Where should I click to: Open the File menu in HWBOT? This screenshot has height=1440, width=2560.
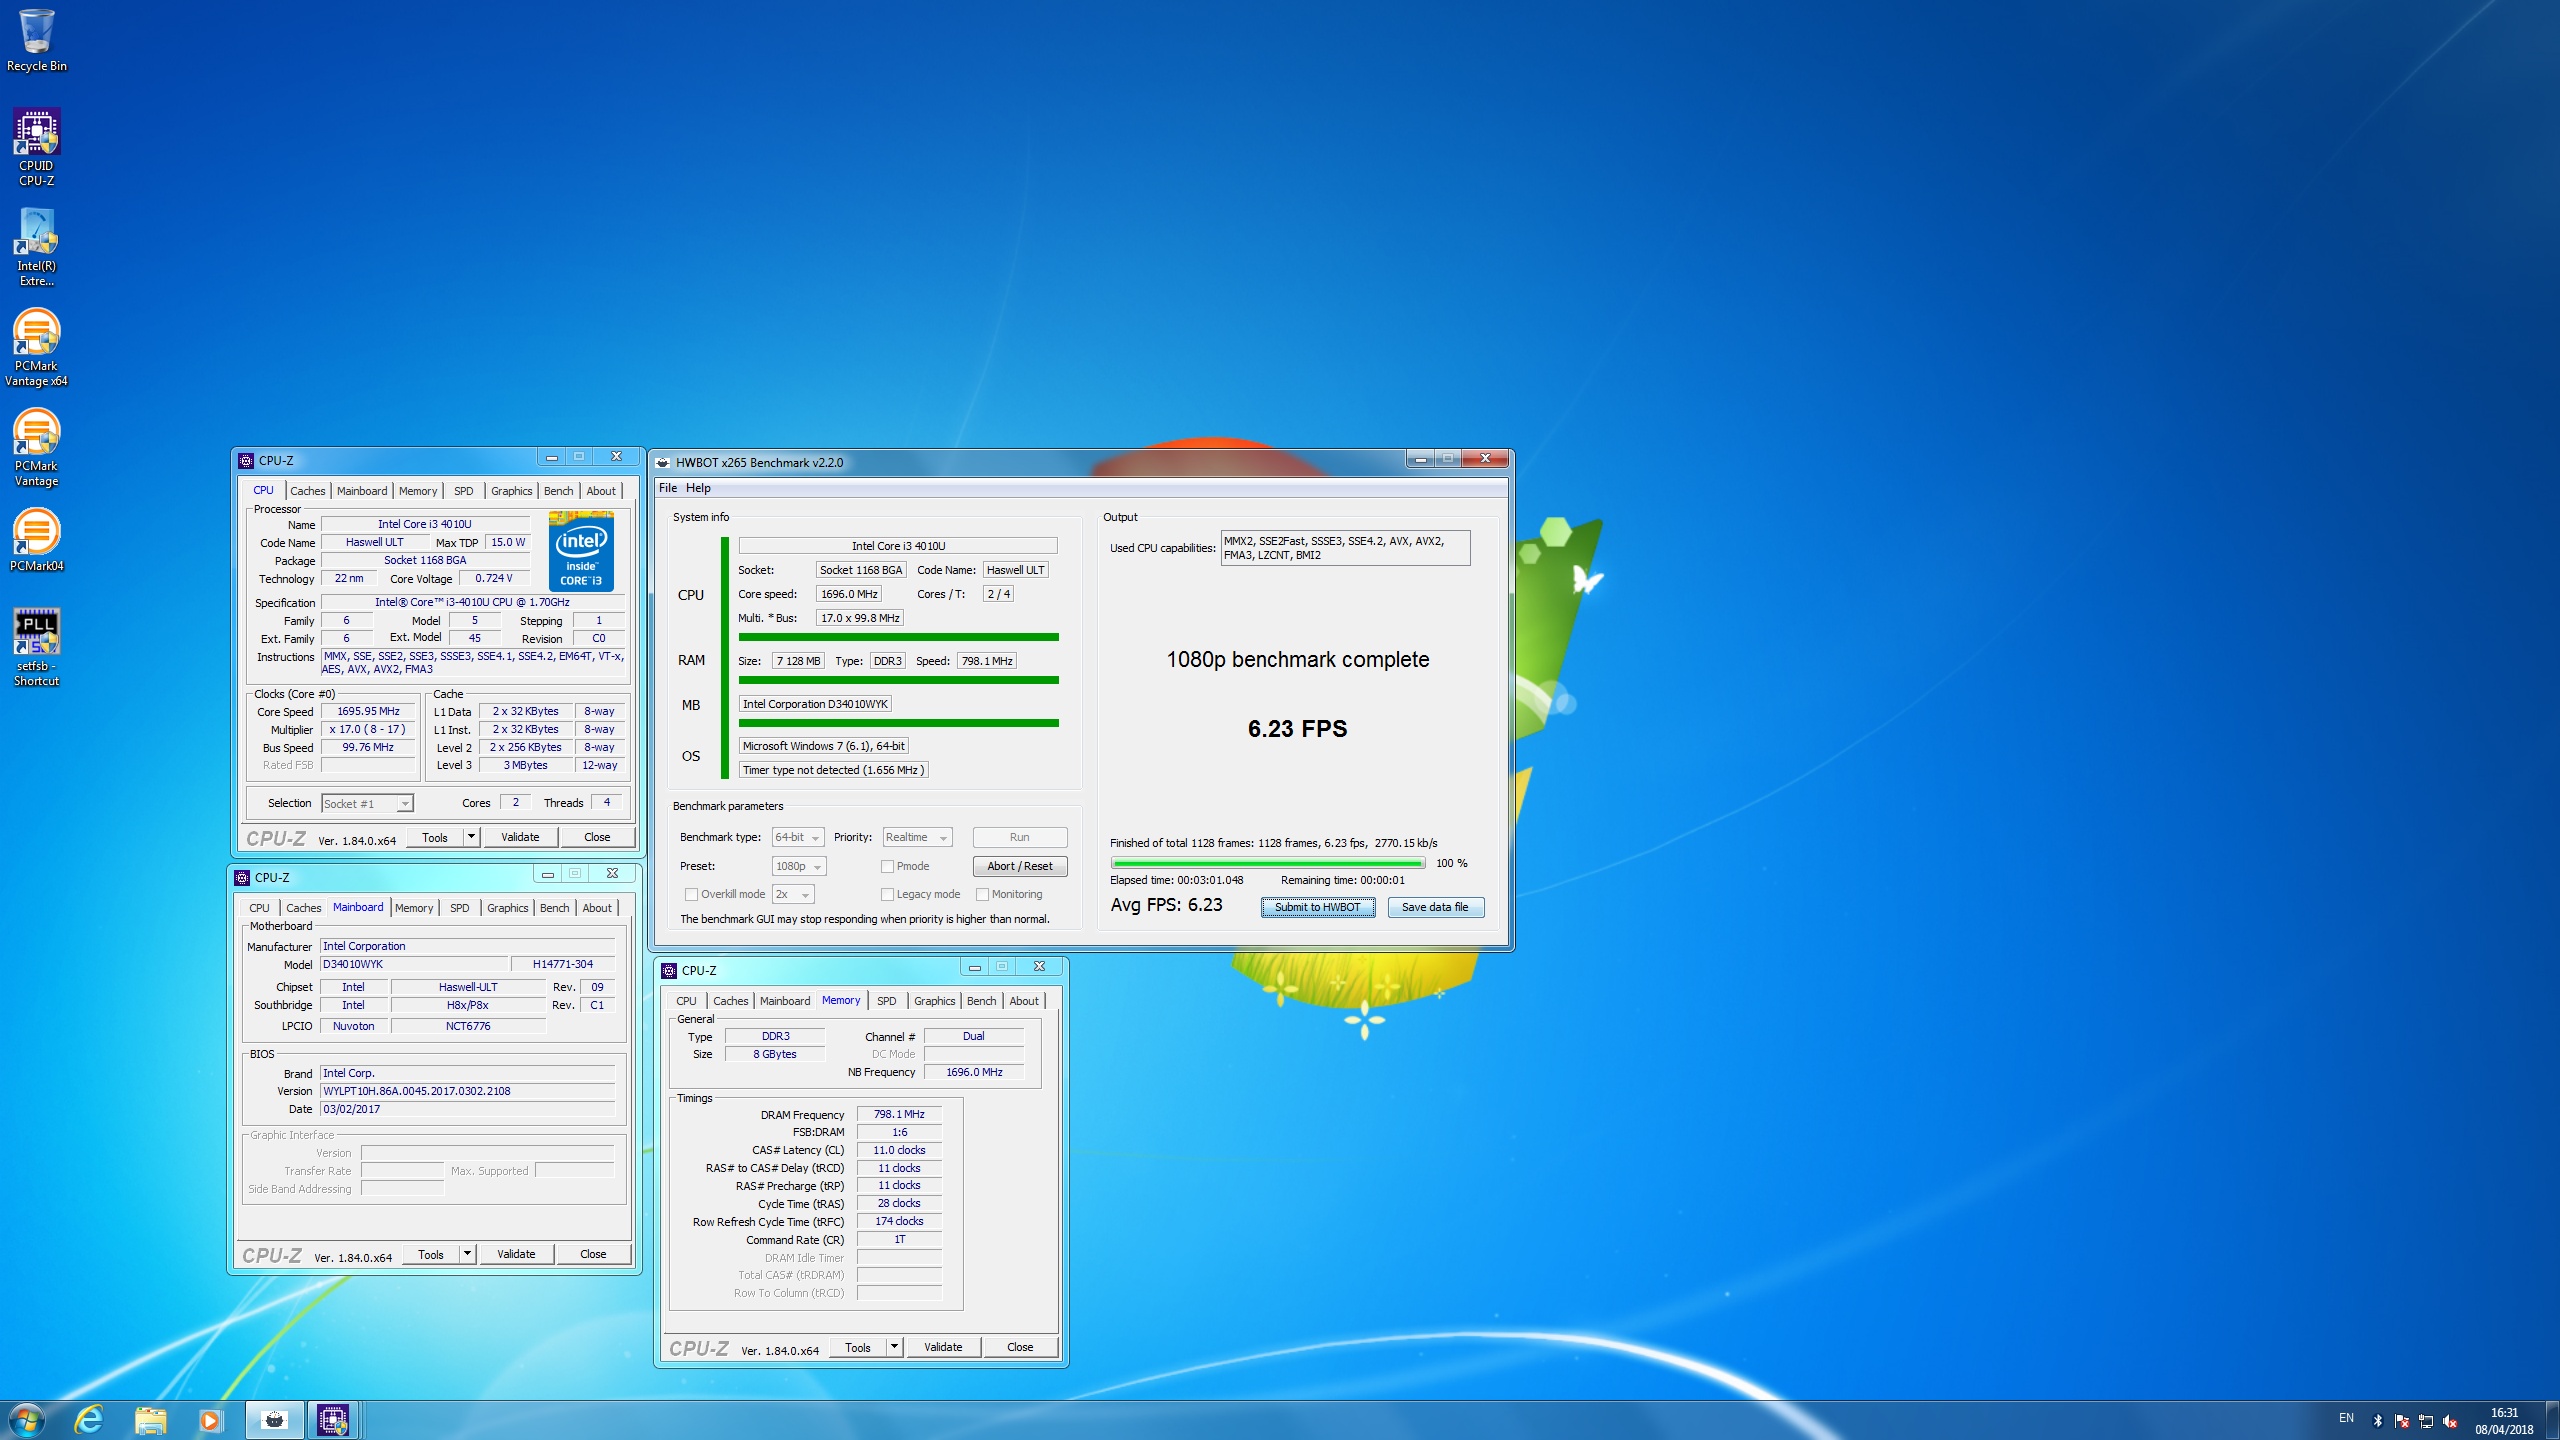pyautogui.click(x=667, y=488)
